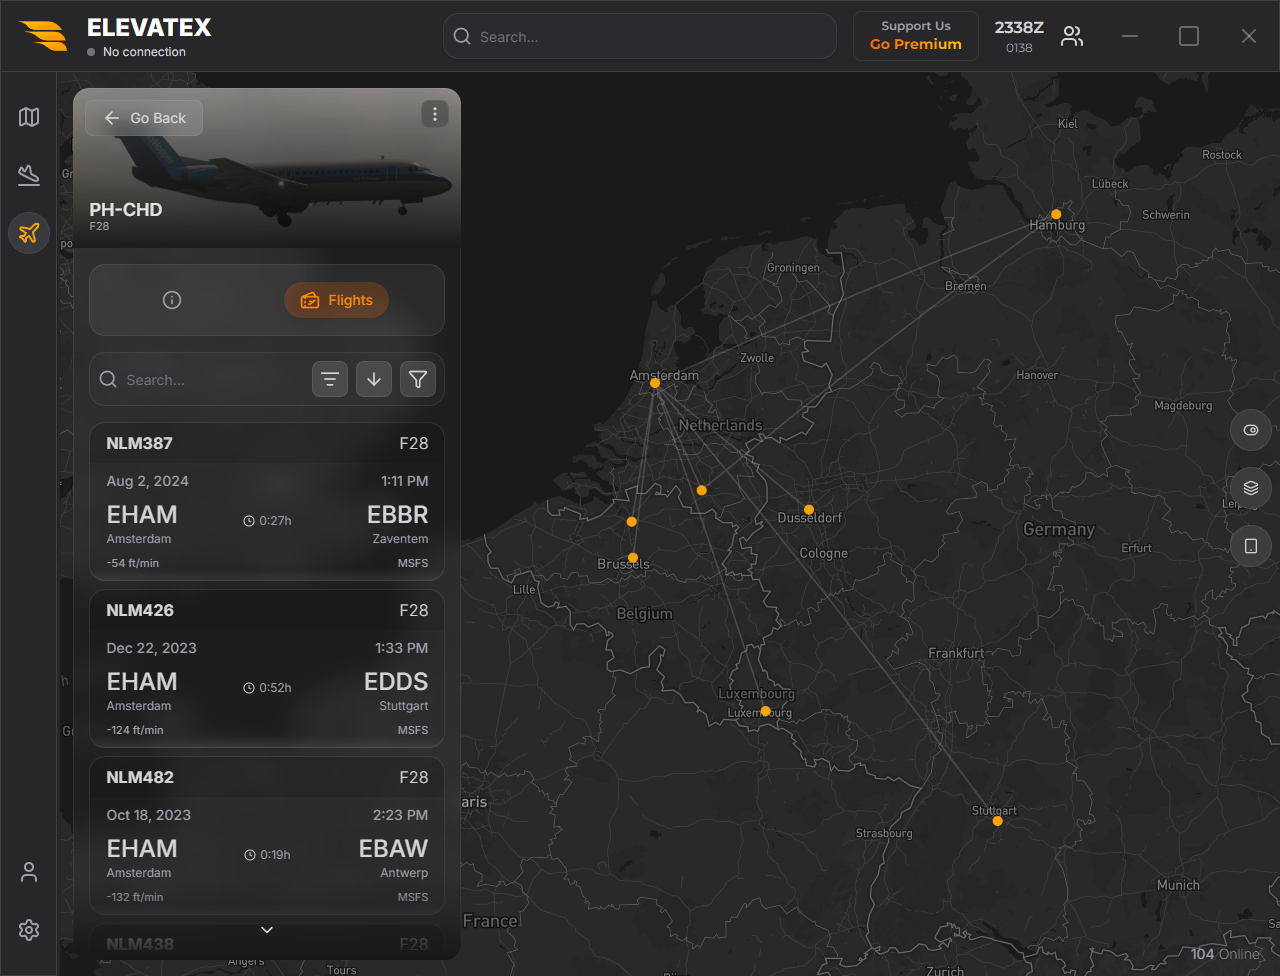Select the Flights tab
Viewport: 1280px width, 976px height.
(337, 300)
